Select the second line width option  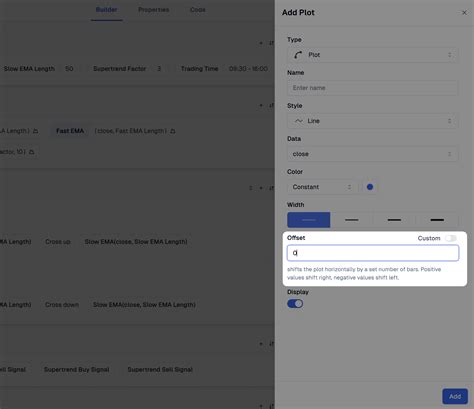click(x=352, y=220)
